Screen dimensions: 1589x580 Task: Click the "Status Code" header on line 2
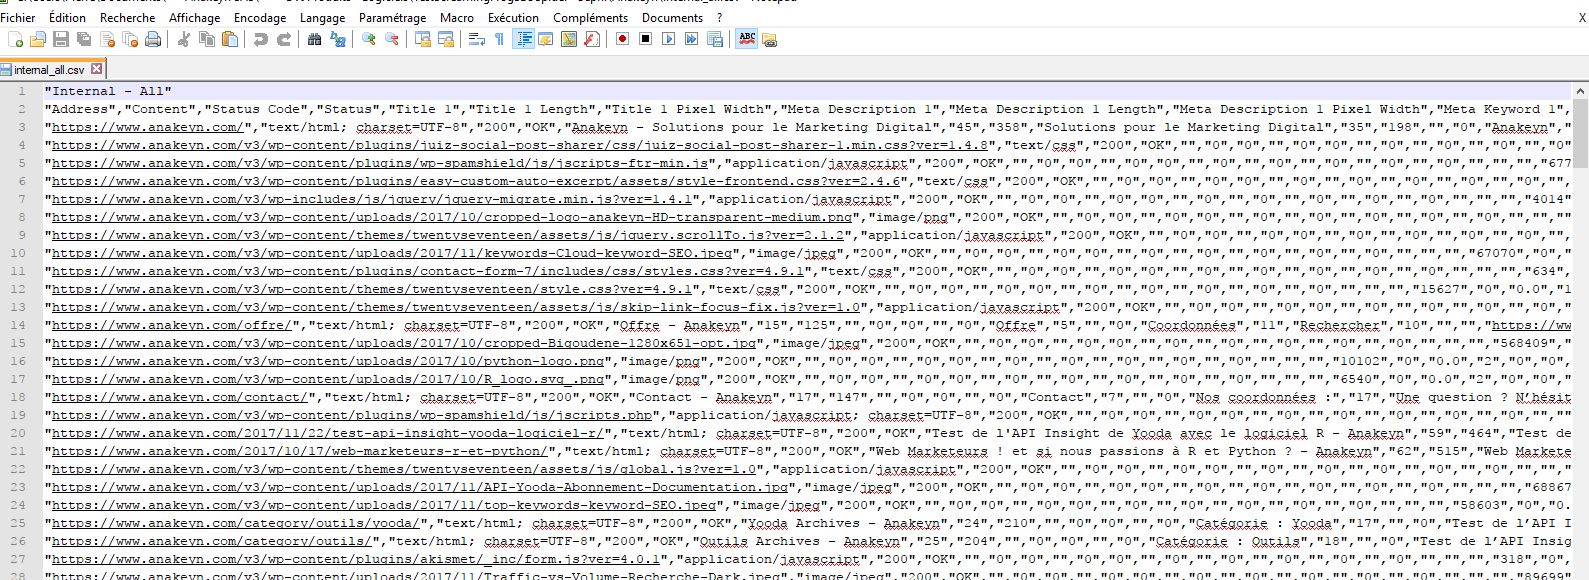(x=256, y=109)
